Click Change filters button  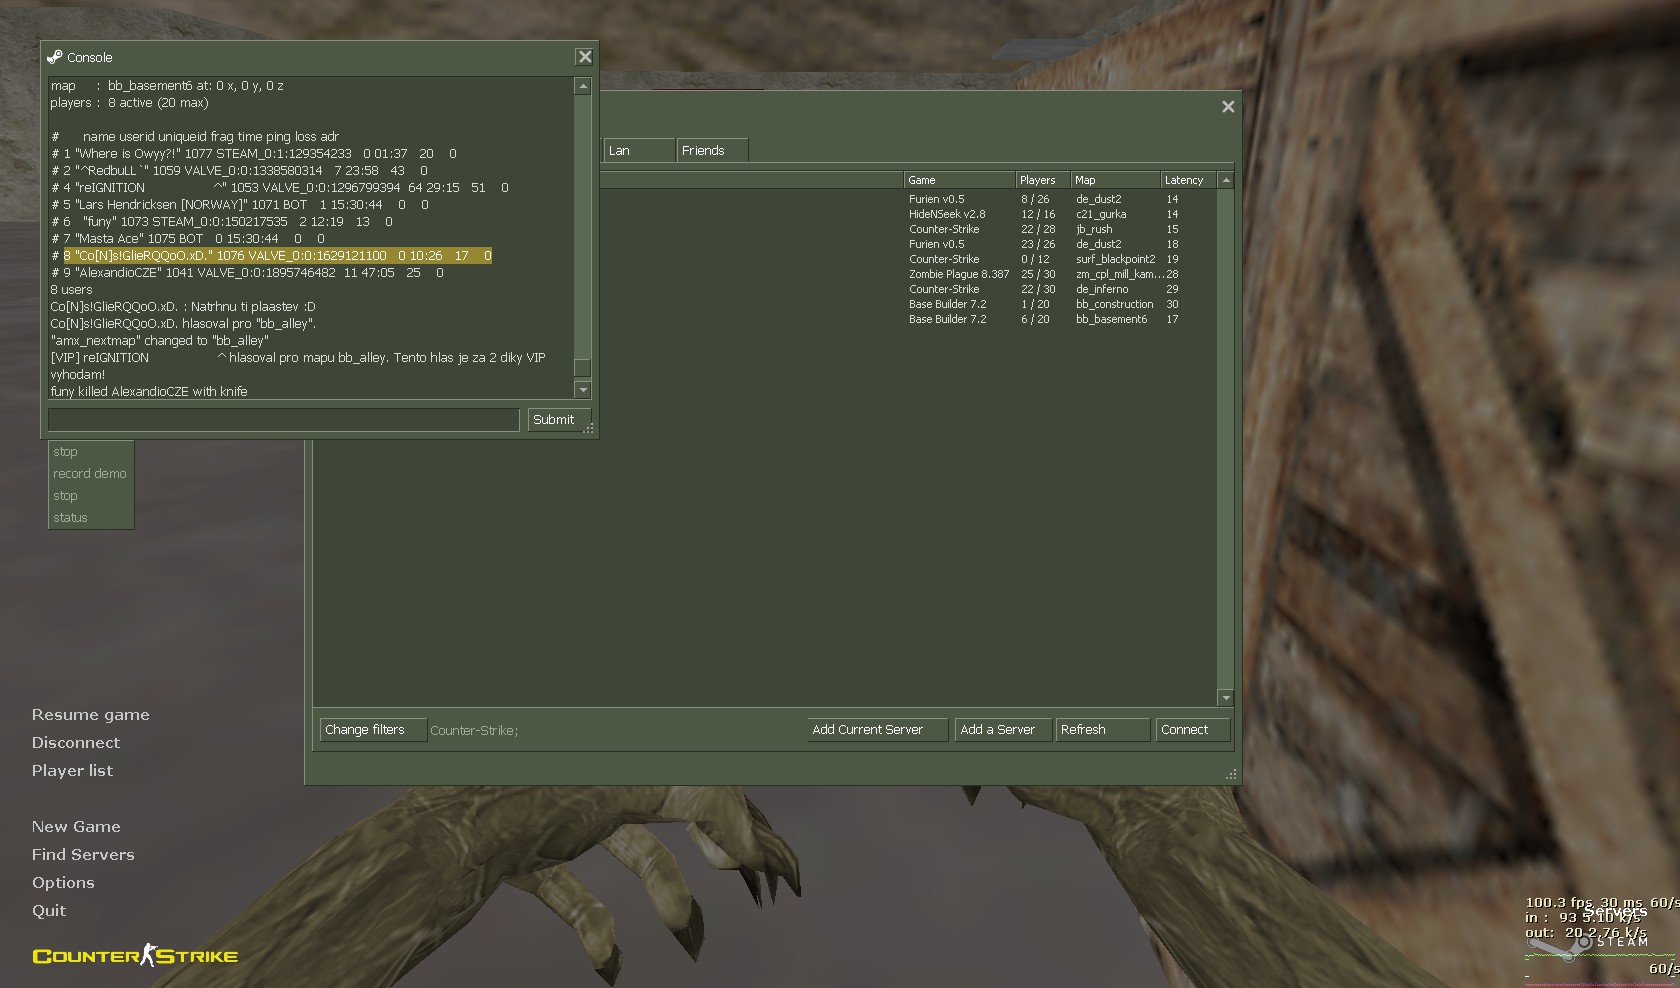[372, 730]
